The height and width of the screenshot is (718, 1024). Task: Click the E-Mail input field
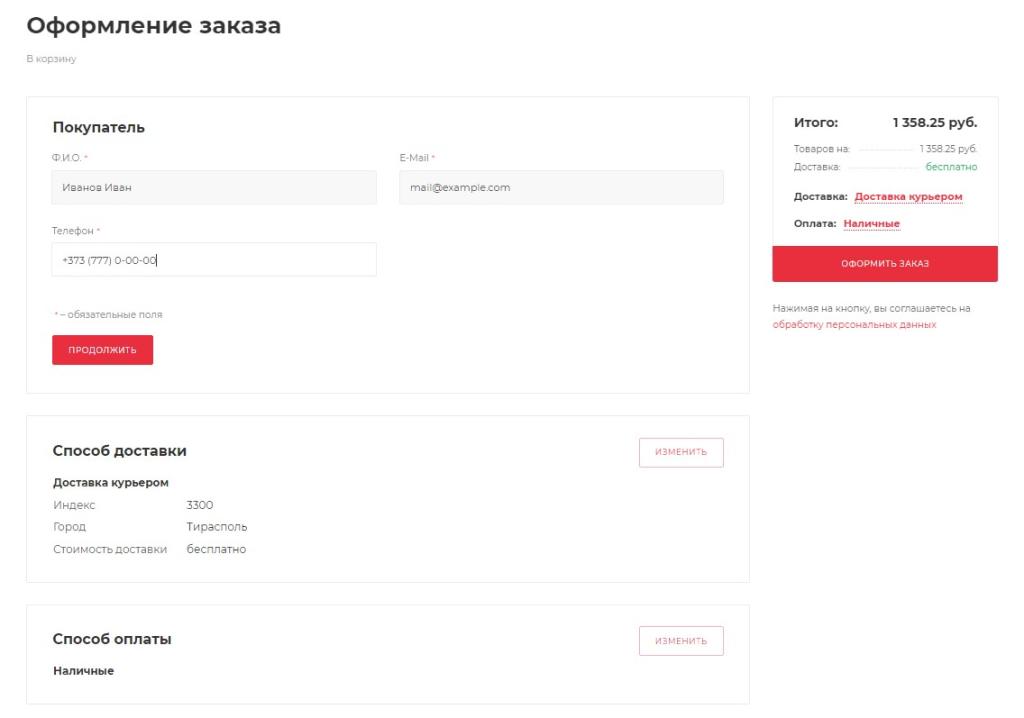[560, 187]
